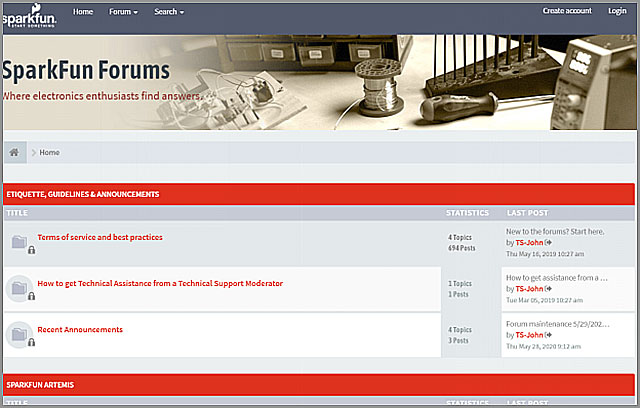Click 'Thu May 16, 2019 10:27 am' date
Viewport: 640px width, 408px height.
[x=545, y=254]
